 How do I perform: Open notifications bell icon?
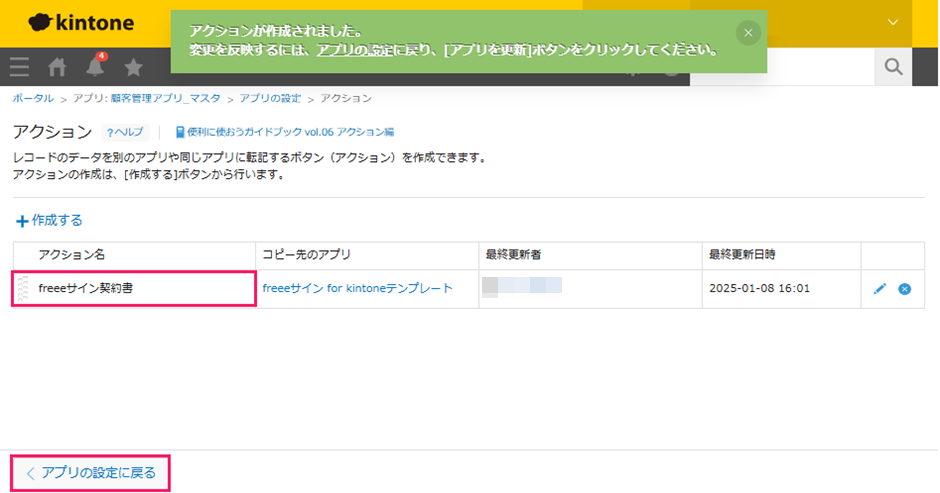click(x=95, y=65)
